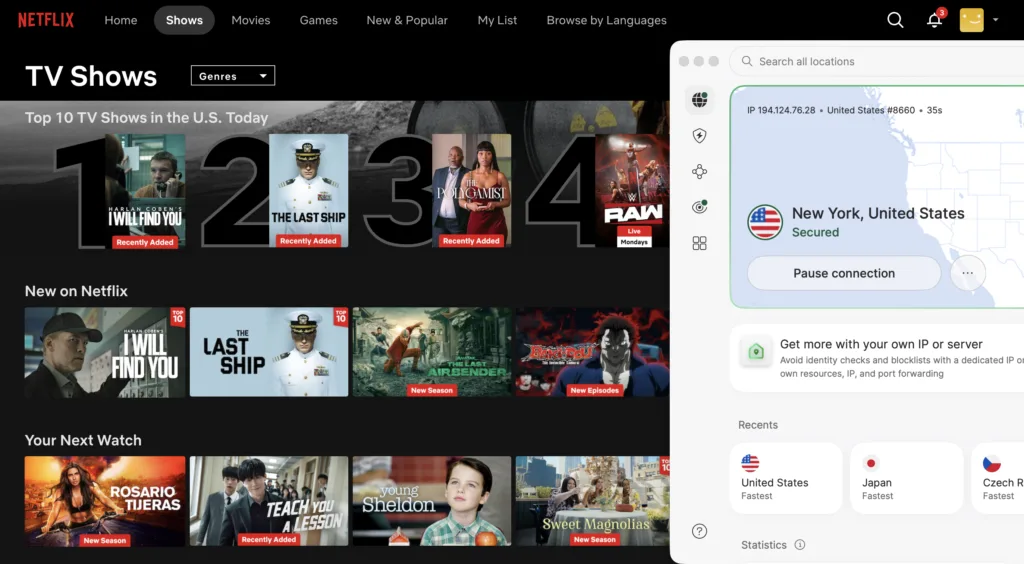The width and height of the screenshot is (1024, 564).
Task: Click Pause connection button
Action: point(844,274)
